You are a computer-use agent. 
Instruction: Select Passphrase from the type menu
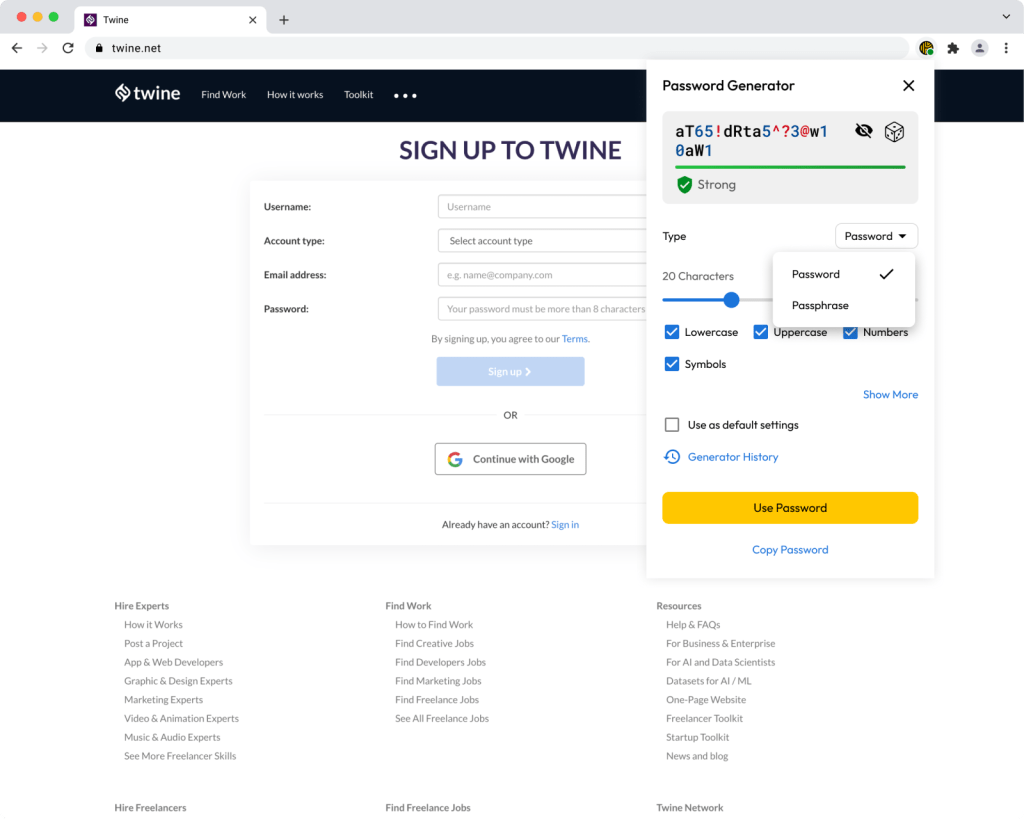[x=820, y=306]
